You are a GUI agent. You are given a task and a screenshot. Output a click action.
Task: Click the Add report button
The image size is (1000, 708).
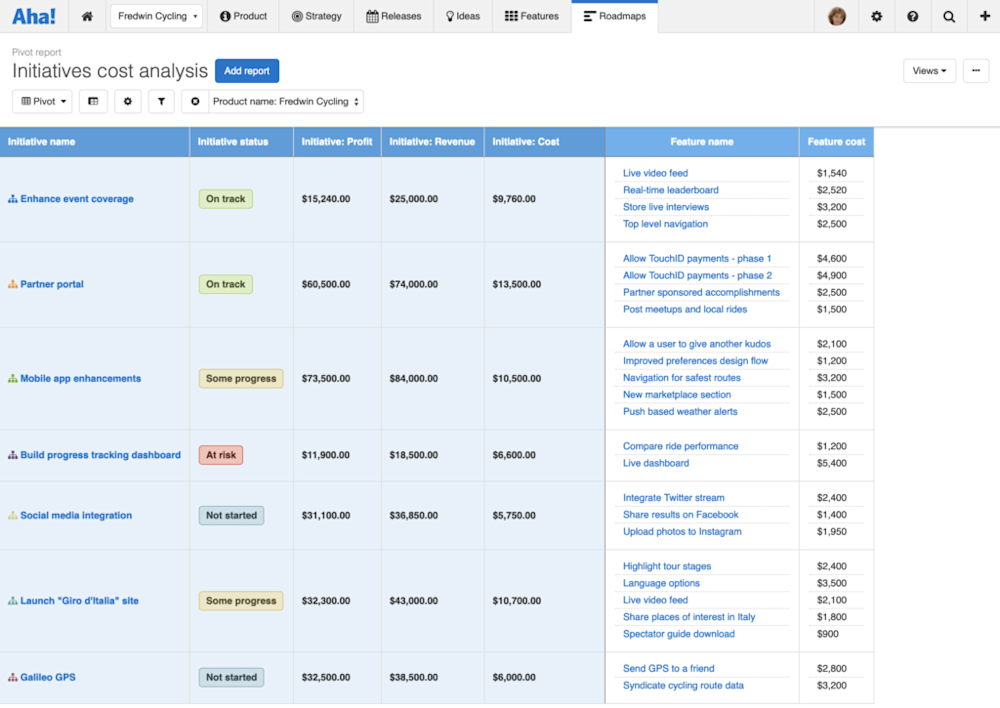(x=246, y=71)
